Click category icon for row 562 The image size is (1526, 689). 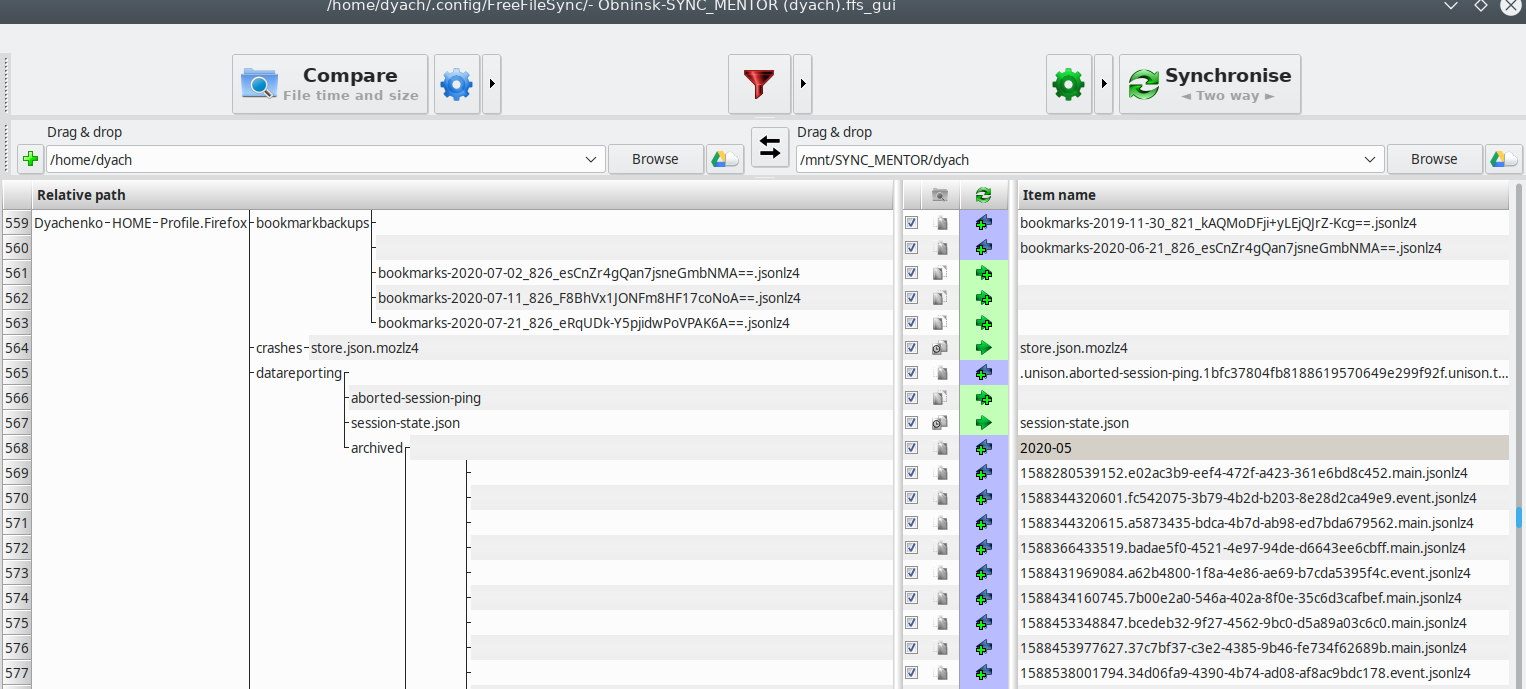[940, 298]
